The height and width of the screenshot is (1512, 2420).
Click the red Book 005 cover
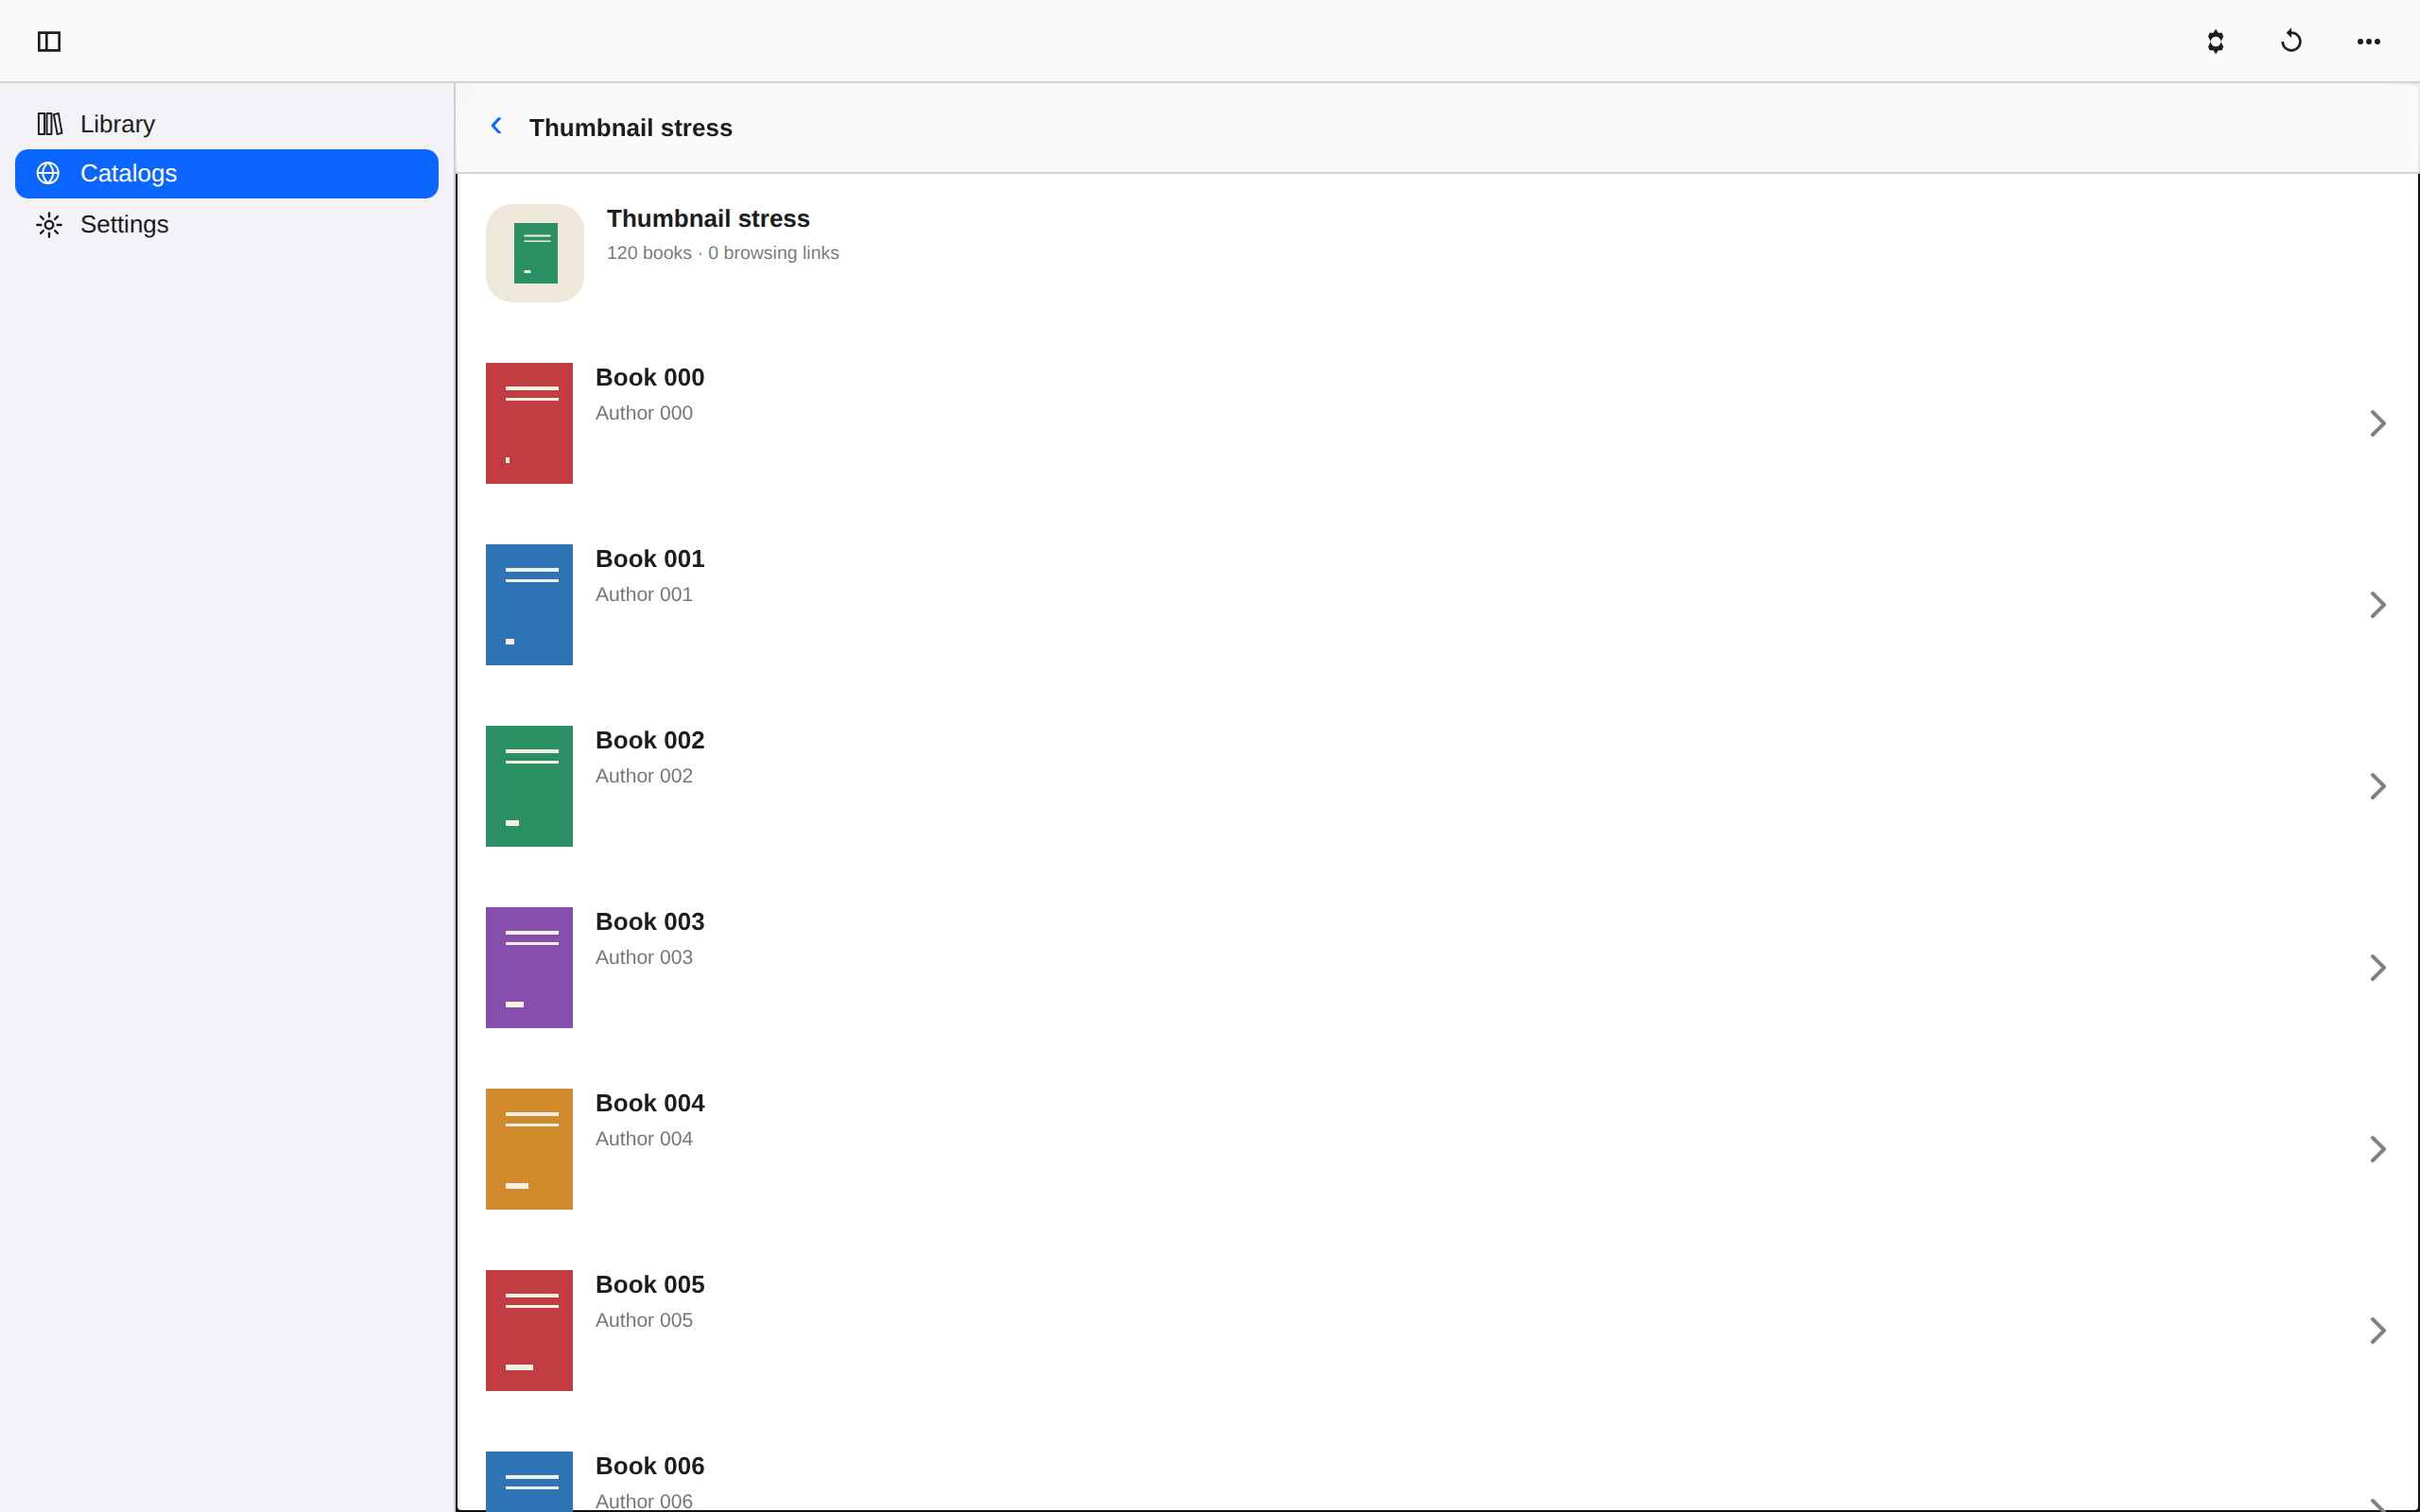(x=529, y=1330)
